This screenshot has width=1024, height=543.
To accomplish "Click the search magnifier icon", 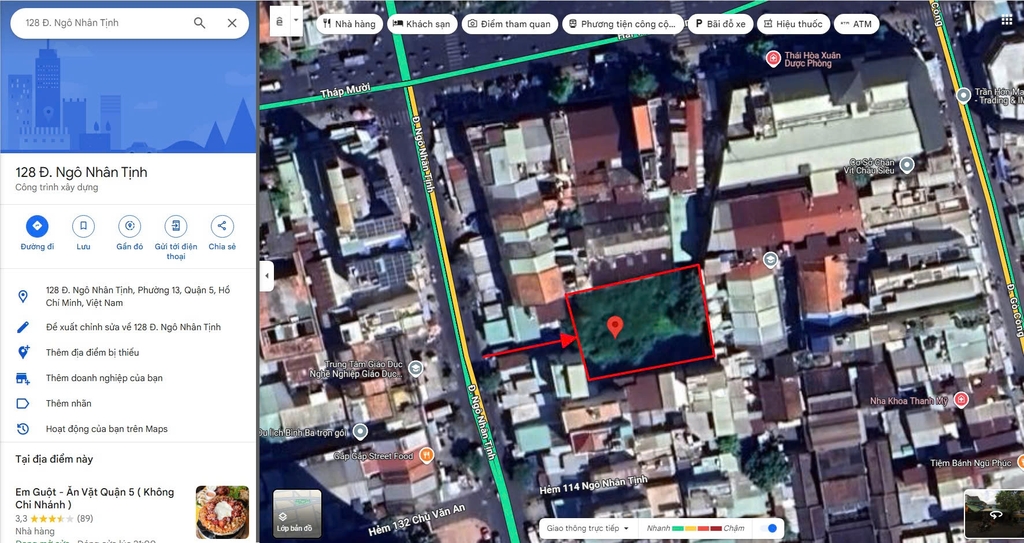I will [199, 23].
